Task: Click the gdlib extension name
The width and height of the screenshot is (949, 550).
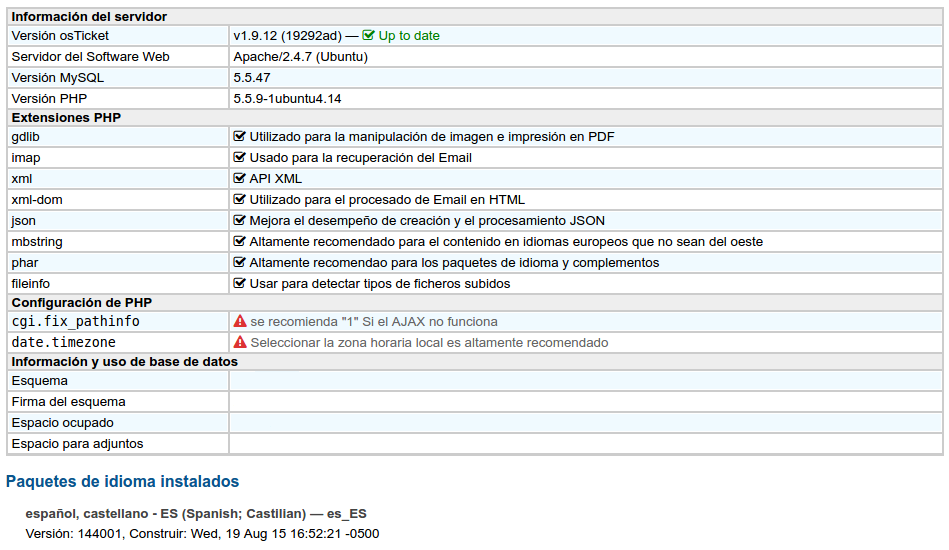Action: [x=25, y=137]
